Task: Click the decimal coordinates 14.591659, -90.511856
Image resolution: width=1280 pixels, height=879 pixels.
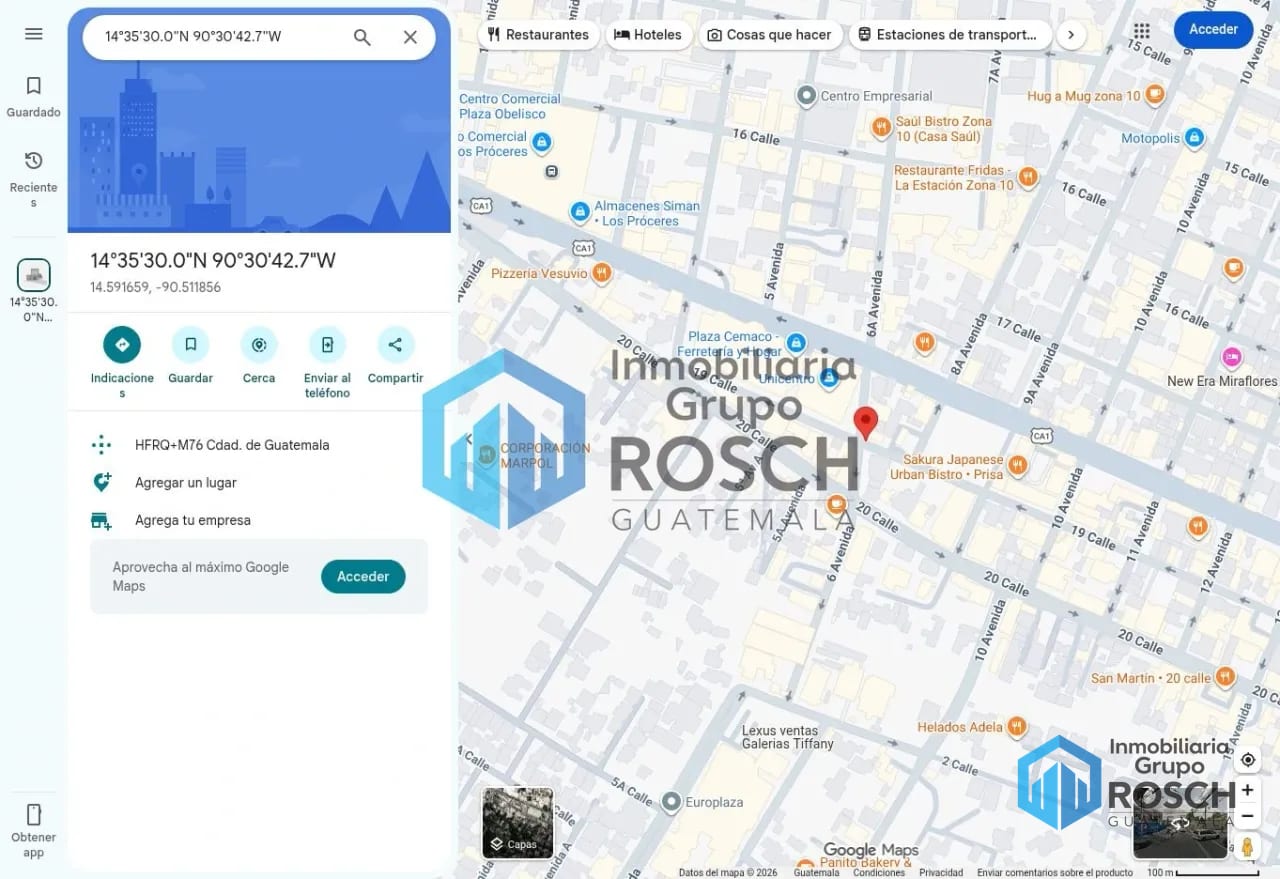Action: click(x=156, y=287)
